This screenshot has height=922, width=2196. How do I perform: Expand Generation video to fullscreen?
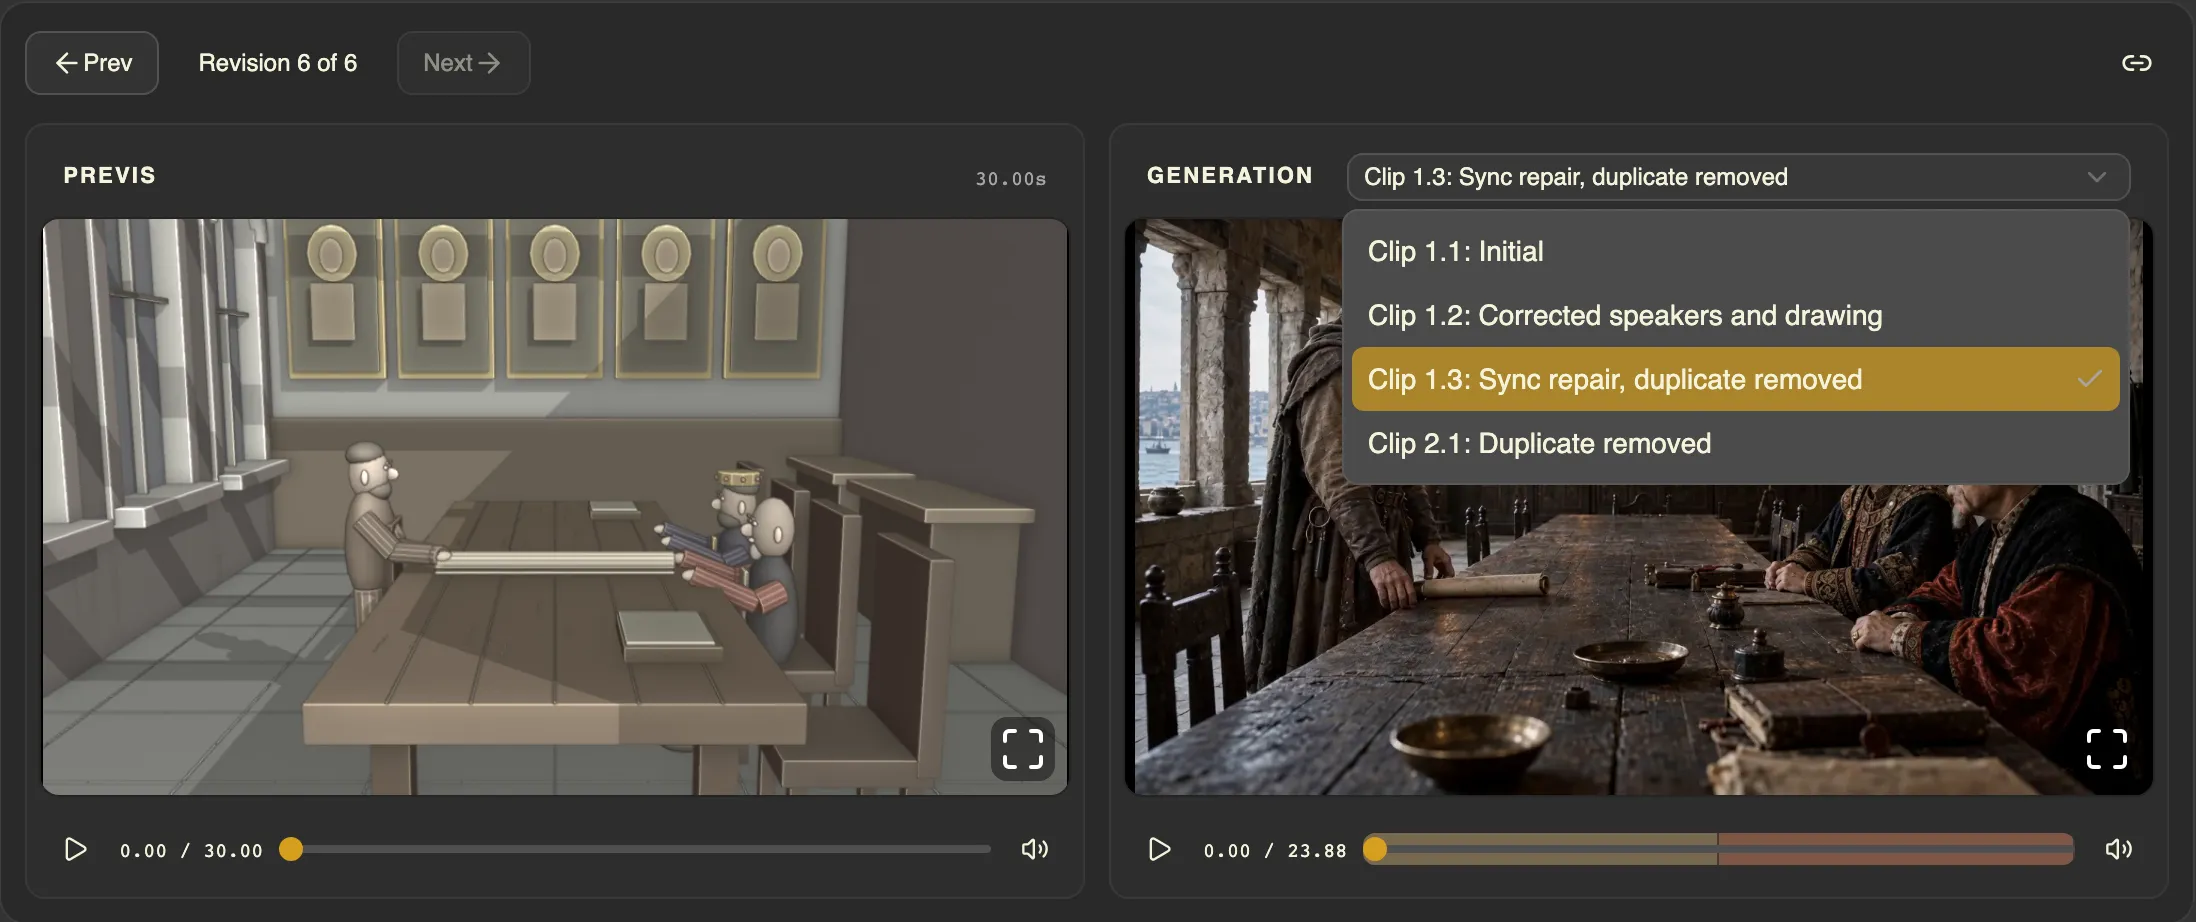tap(2106, 749)
